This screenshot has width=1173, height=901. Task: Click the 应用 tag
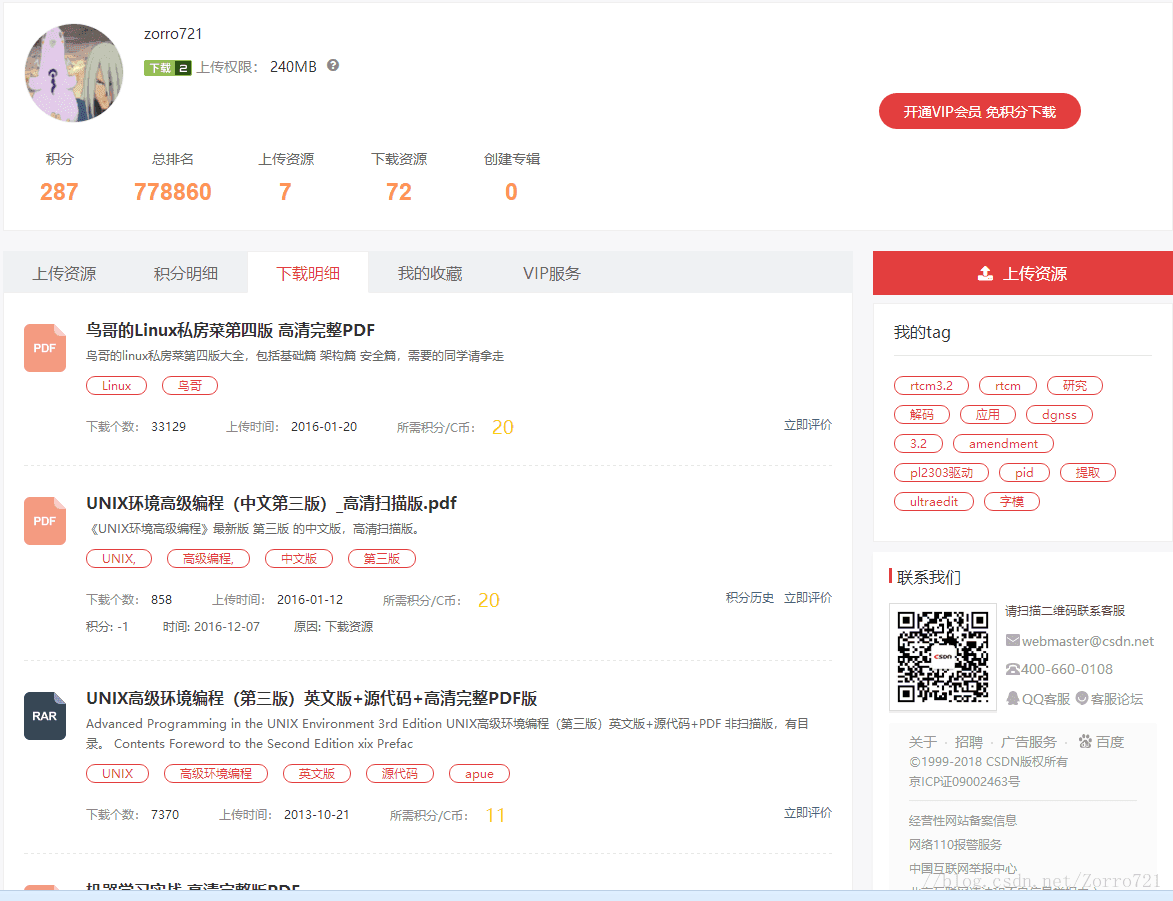click(987, 415)
